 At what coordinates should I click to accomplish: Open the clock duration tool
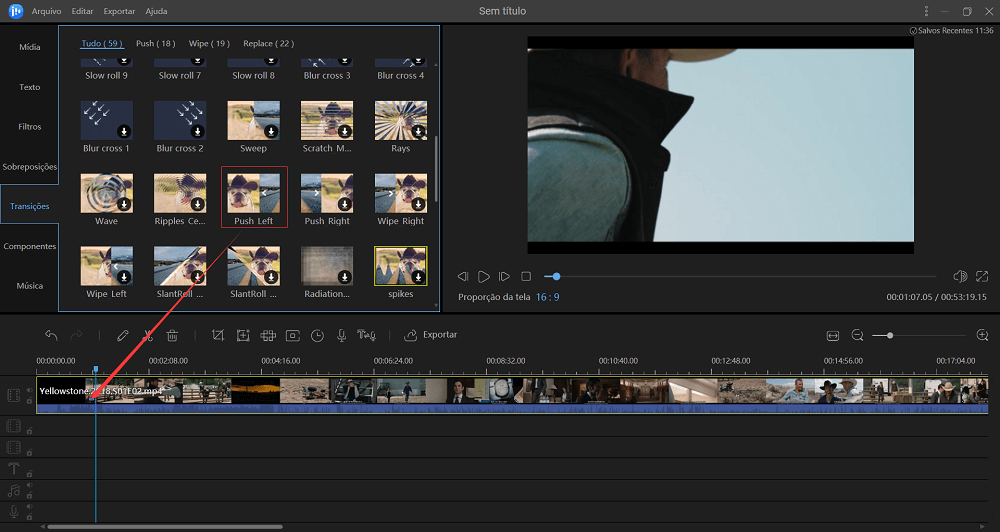[x=317, y=335]
